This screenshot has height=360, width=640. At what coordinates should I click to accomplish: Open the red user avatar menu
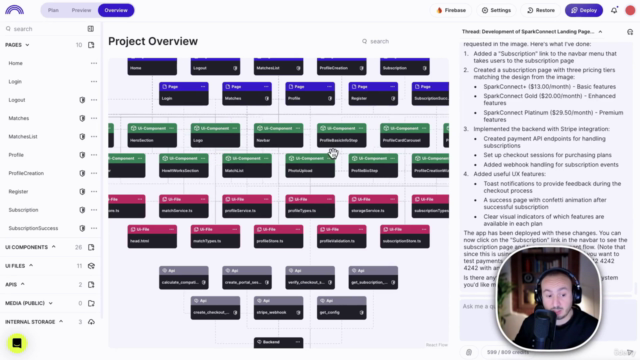click(630, 10)
